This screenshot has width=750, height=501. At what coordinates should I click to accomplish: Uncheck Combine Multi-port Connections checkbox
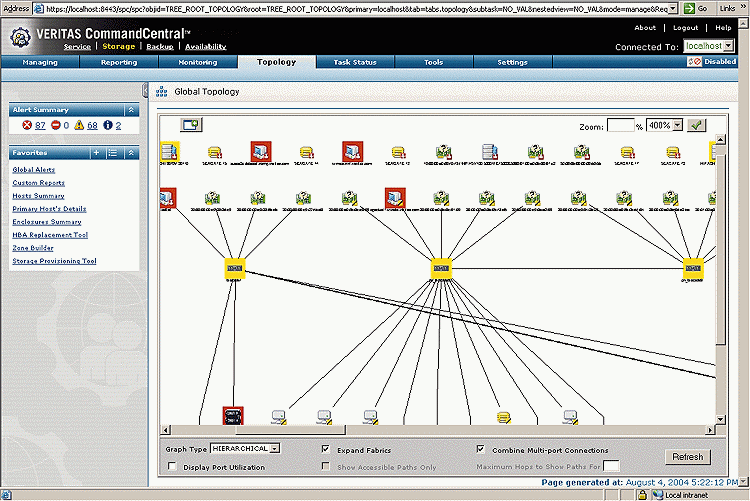(x=481, y=449)
